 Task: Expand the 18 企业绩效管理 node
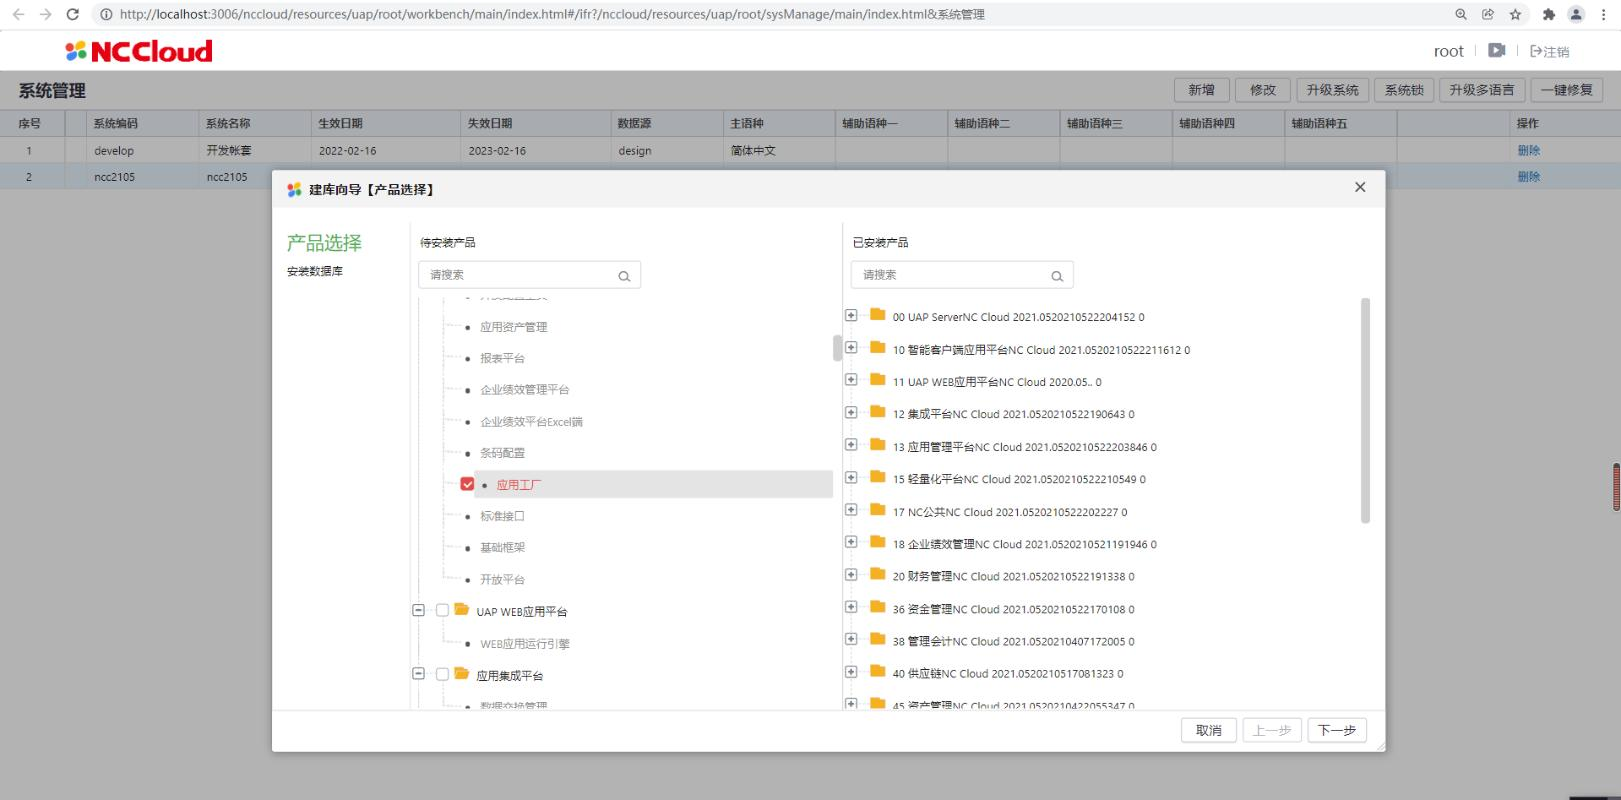[851, 542]
